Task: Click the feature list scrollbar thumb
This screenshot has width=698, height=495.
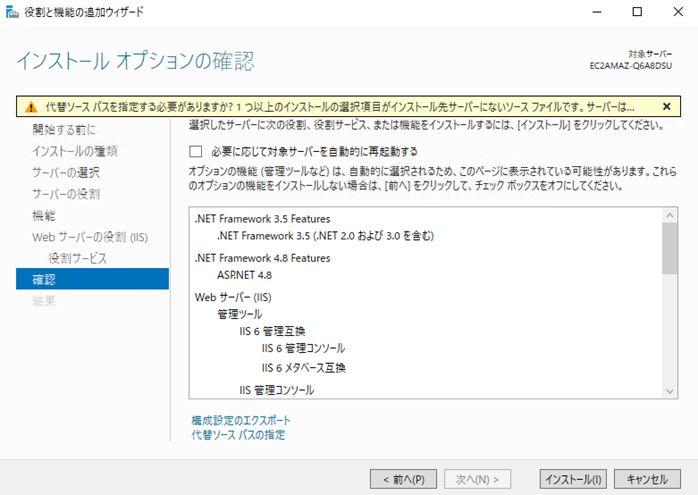Action: [x=670, y=248]
